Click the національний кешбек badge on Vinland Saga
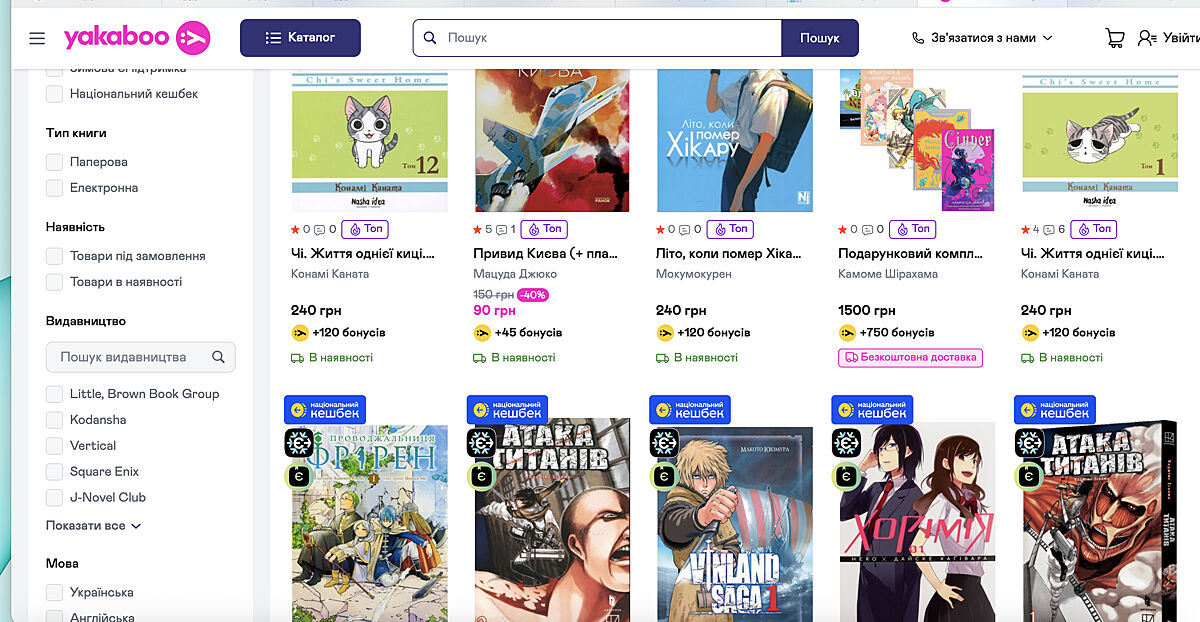1200x622 pixels. 690,409
